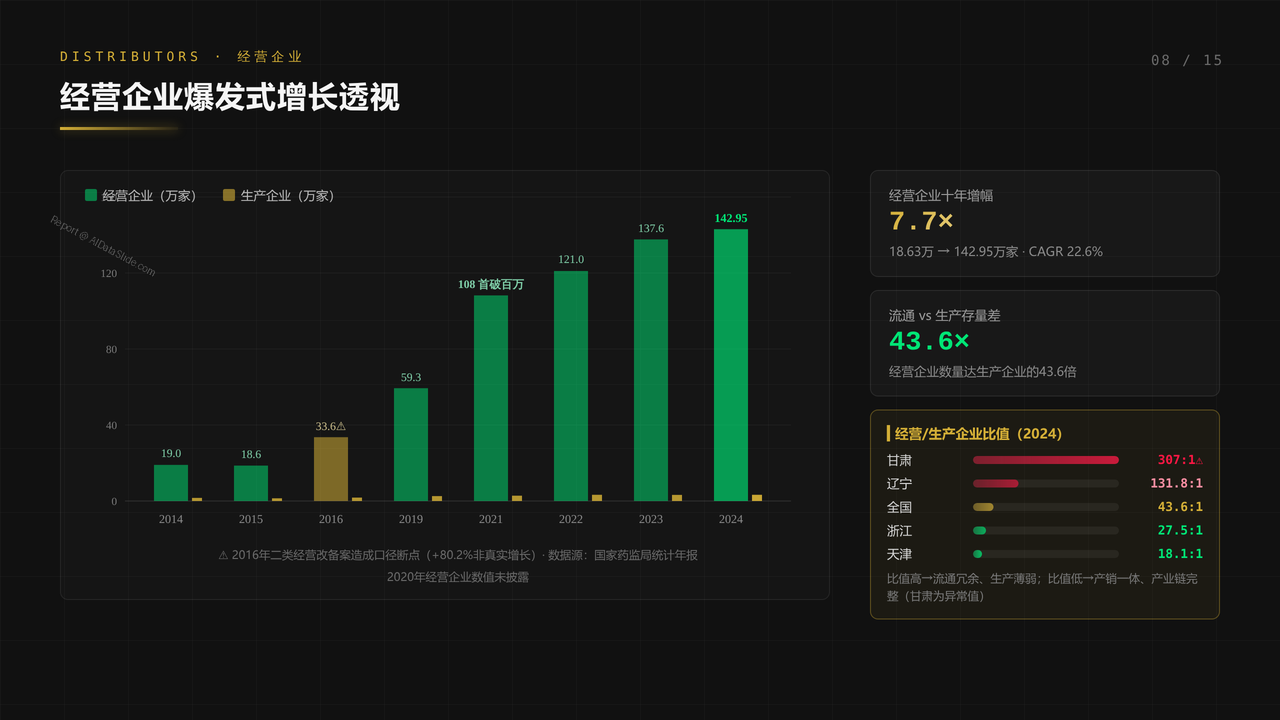The image size is (1280, 720).
Task: Click the 辽宁 ratio progress bar
Action: pyautogui.click(x=1046, y=483)
